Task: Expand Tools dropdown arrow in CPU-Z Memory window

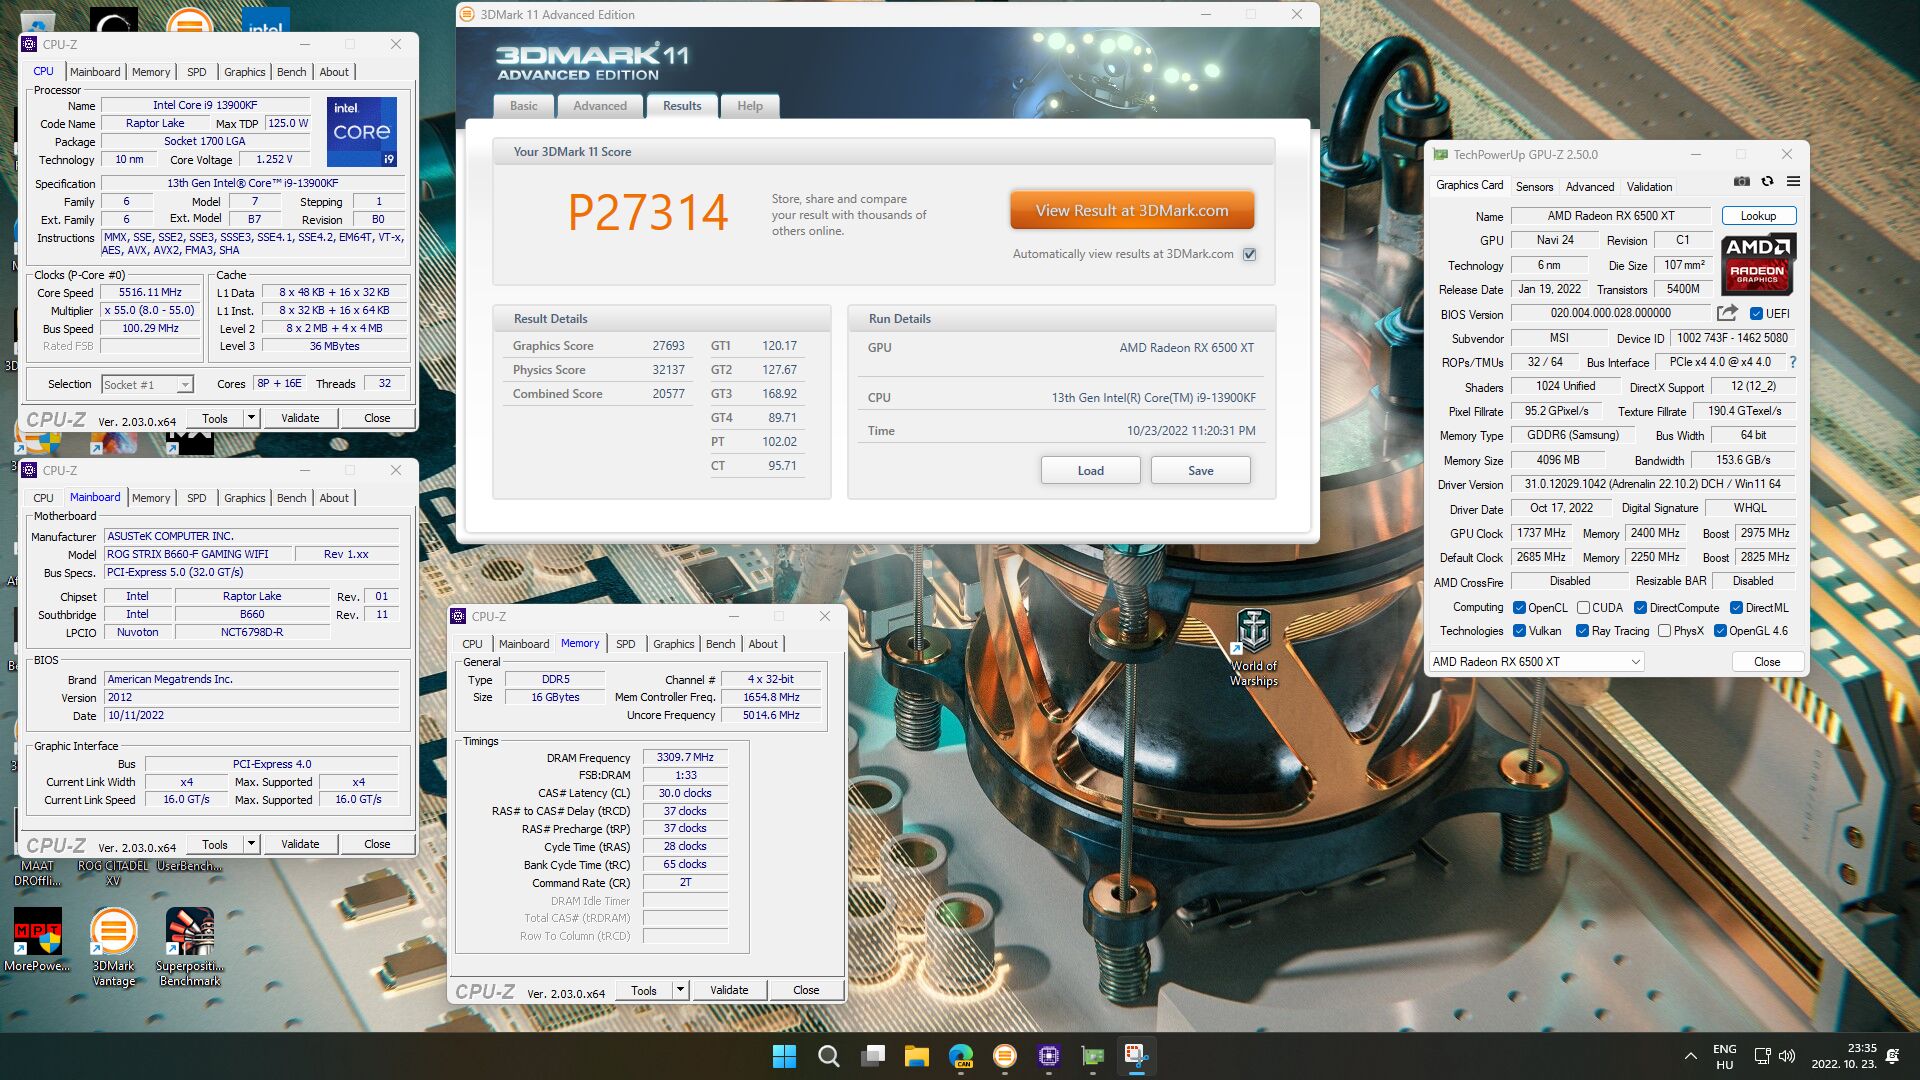Action: [x=680, y=990]
